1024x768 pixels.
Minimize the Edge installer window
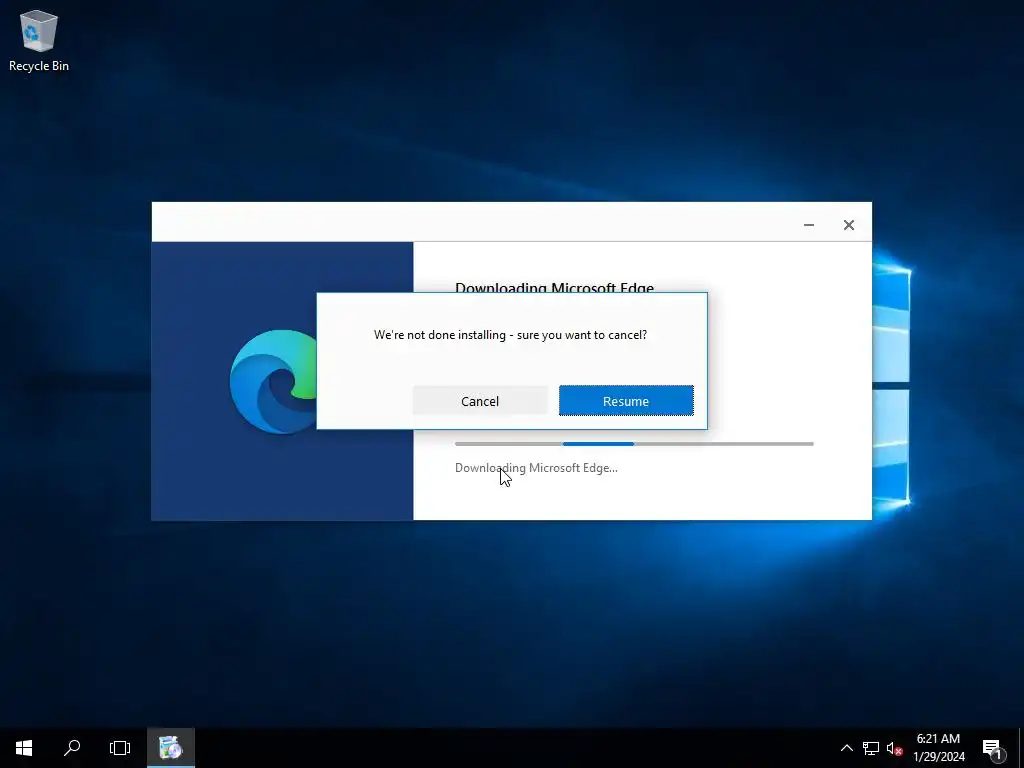(808, 225)
